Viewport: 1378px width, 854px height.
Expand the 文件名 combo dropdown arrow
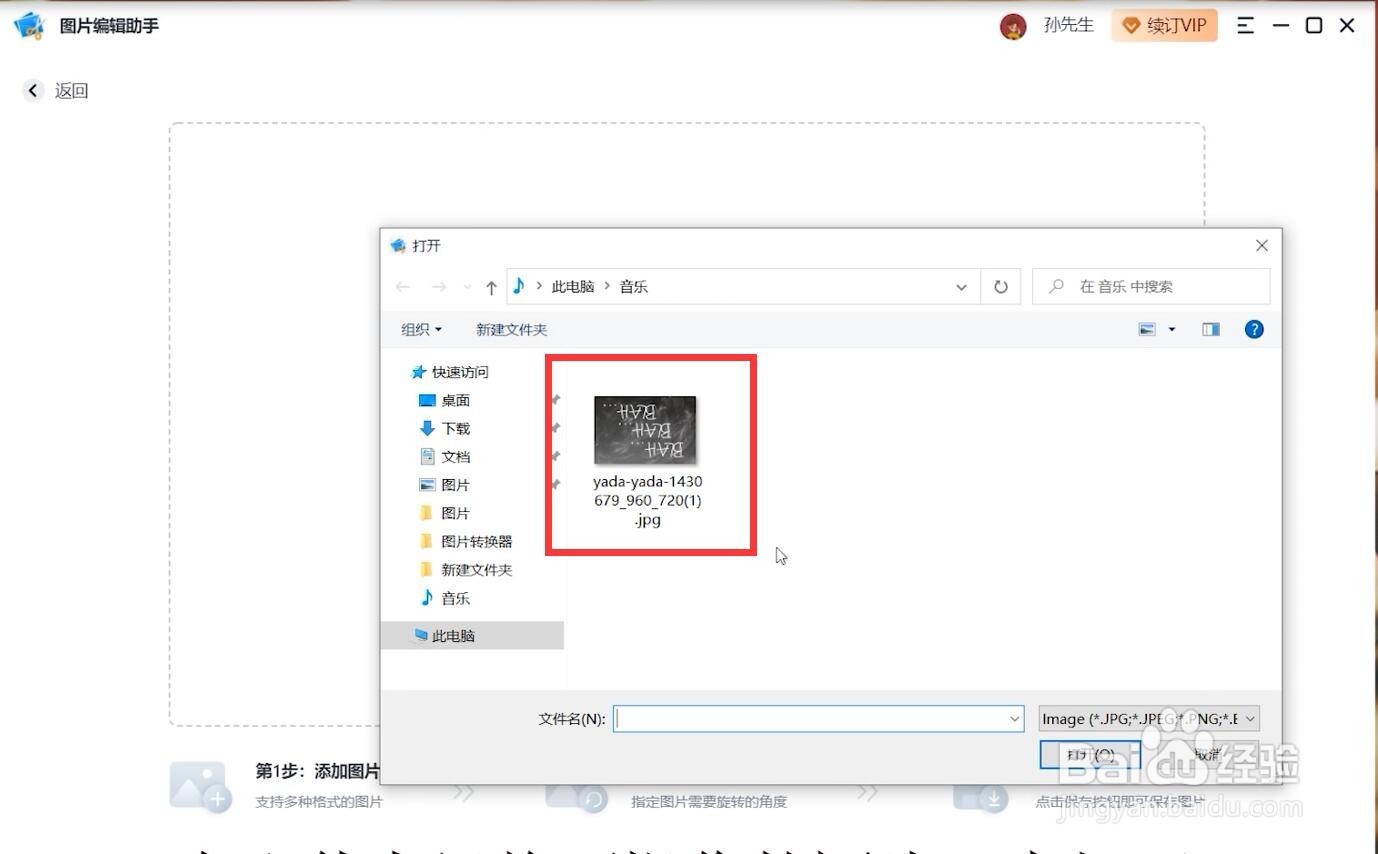1015,718
